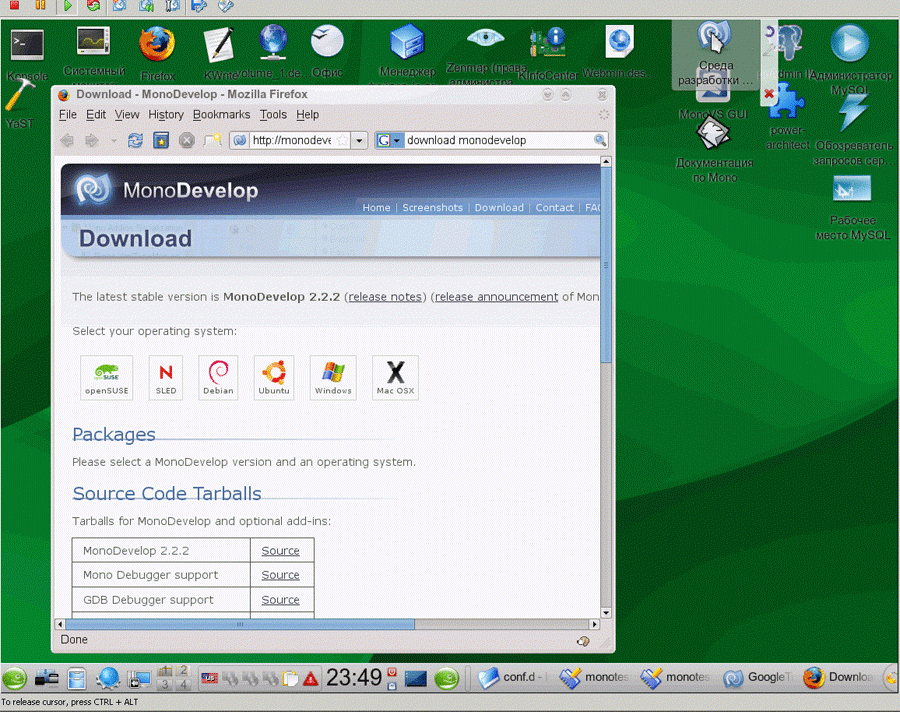Open the release announcement link
Viewport: 900px width, 712px height.
[x=496, y=297]
